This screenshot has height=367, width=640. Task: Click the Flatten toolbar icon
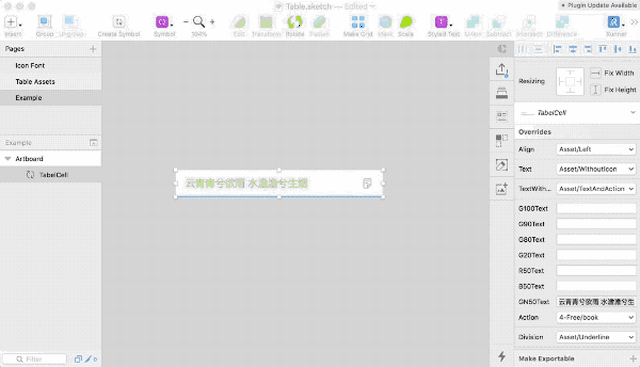(x=319, y=22)
